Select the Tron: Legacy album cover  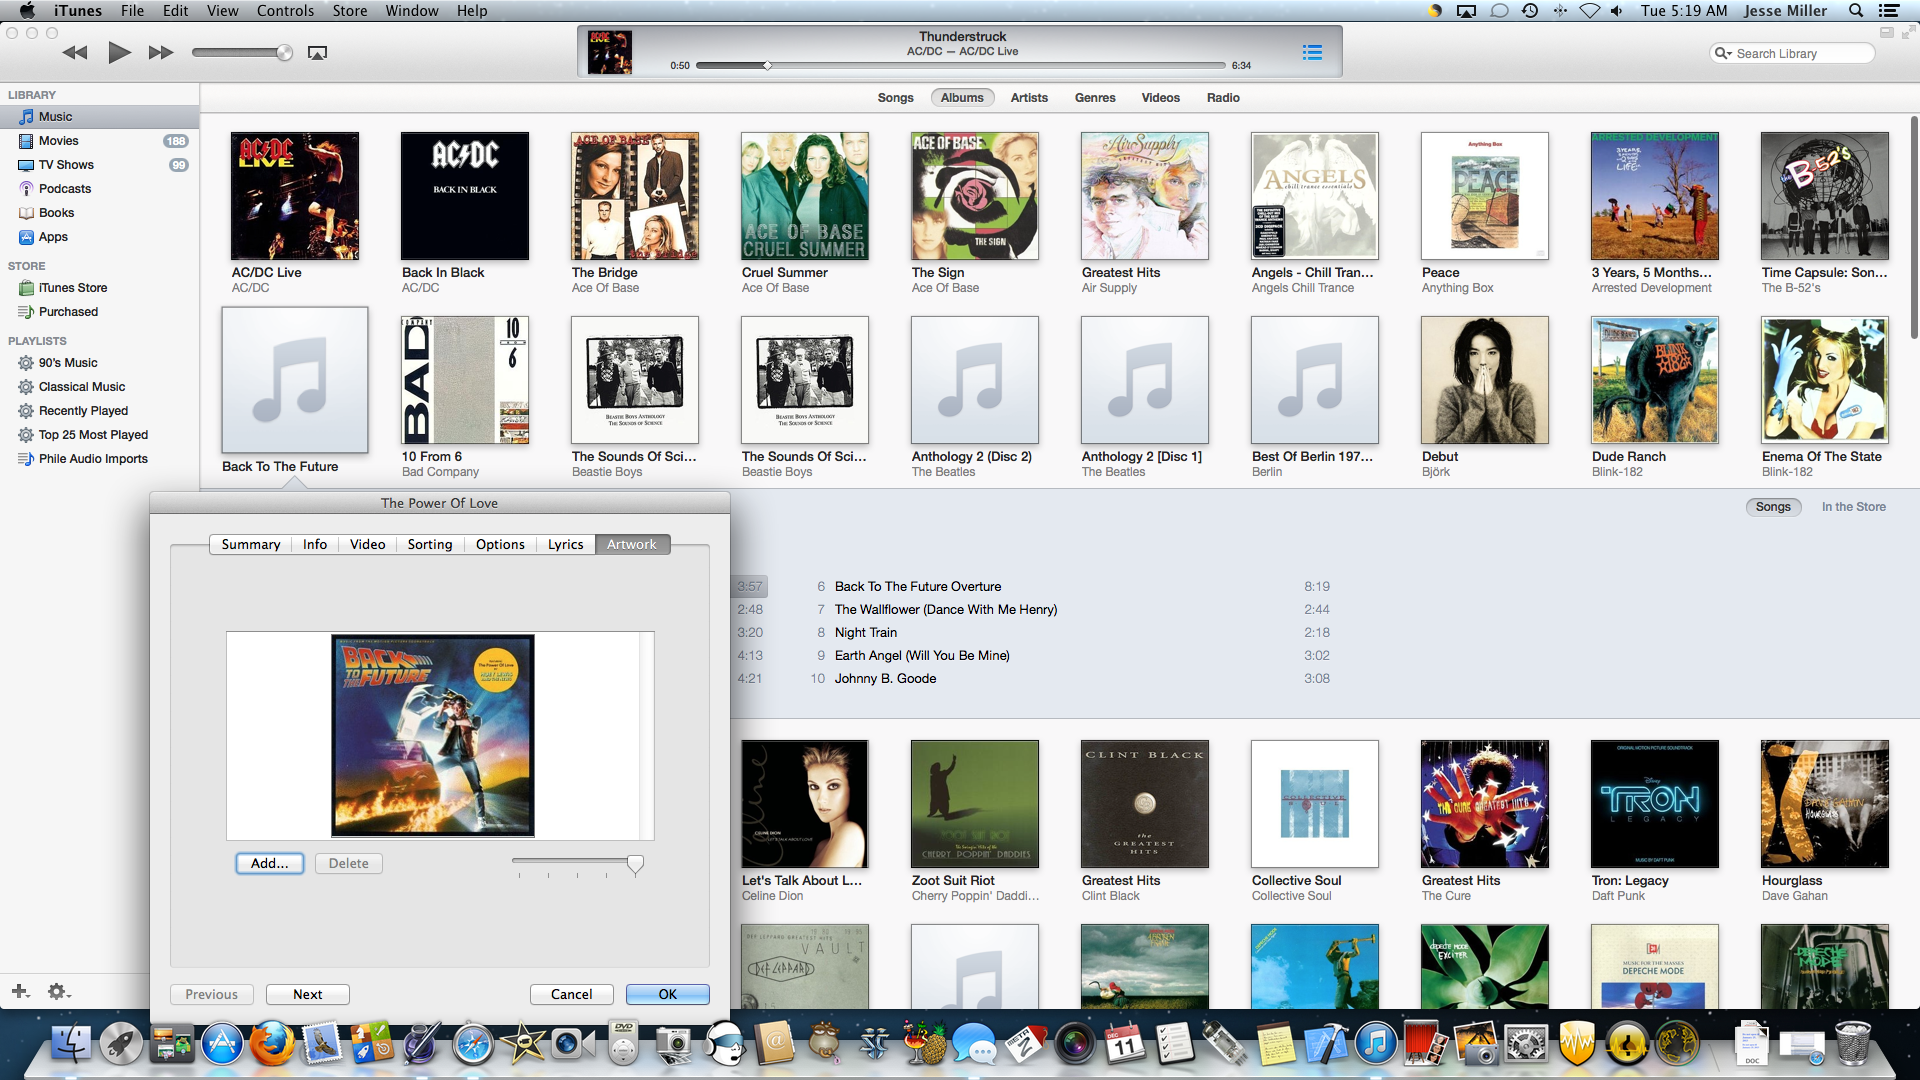pyautogui.click(x=1655, y=804)
